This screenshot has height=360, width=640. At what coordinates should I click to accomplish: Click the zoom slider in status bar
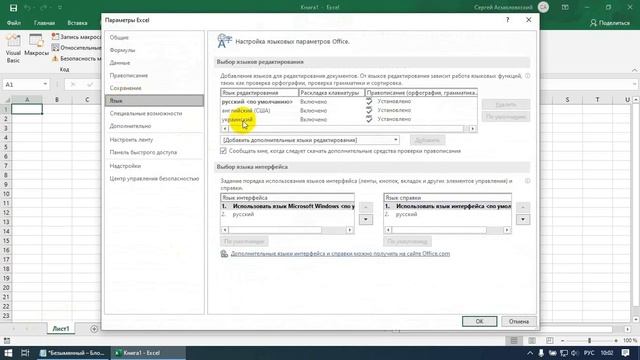[589, 340]
